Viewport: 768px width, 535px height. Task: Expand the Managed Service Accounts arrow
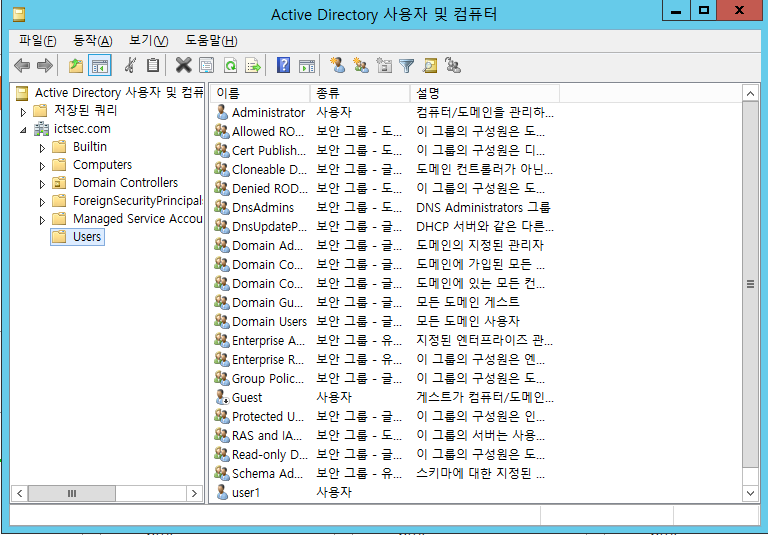pyautogui.click(x=42, y=220)
